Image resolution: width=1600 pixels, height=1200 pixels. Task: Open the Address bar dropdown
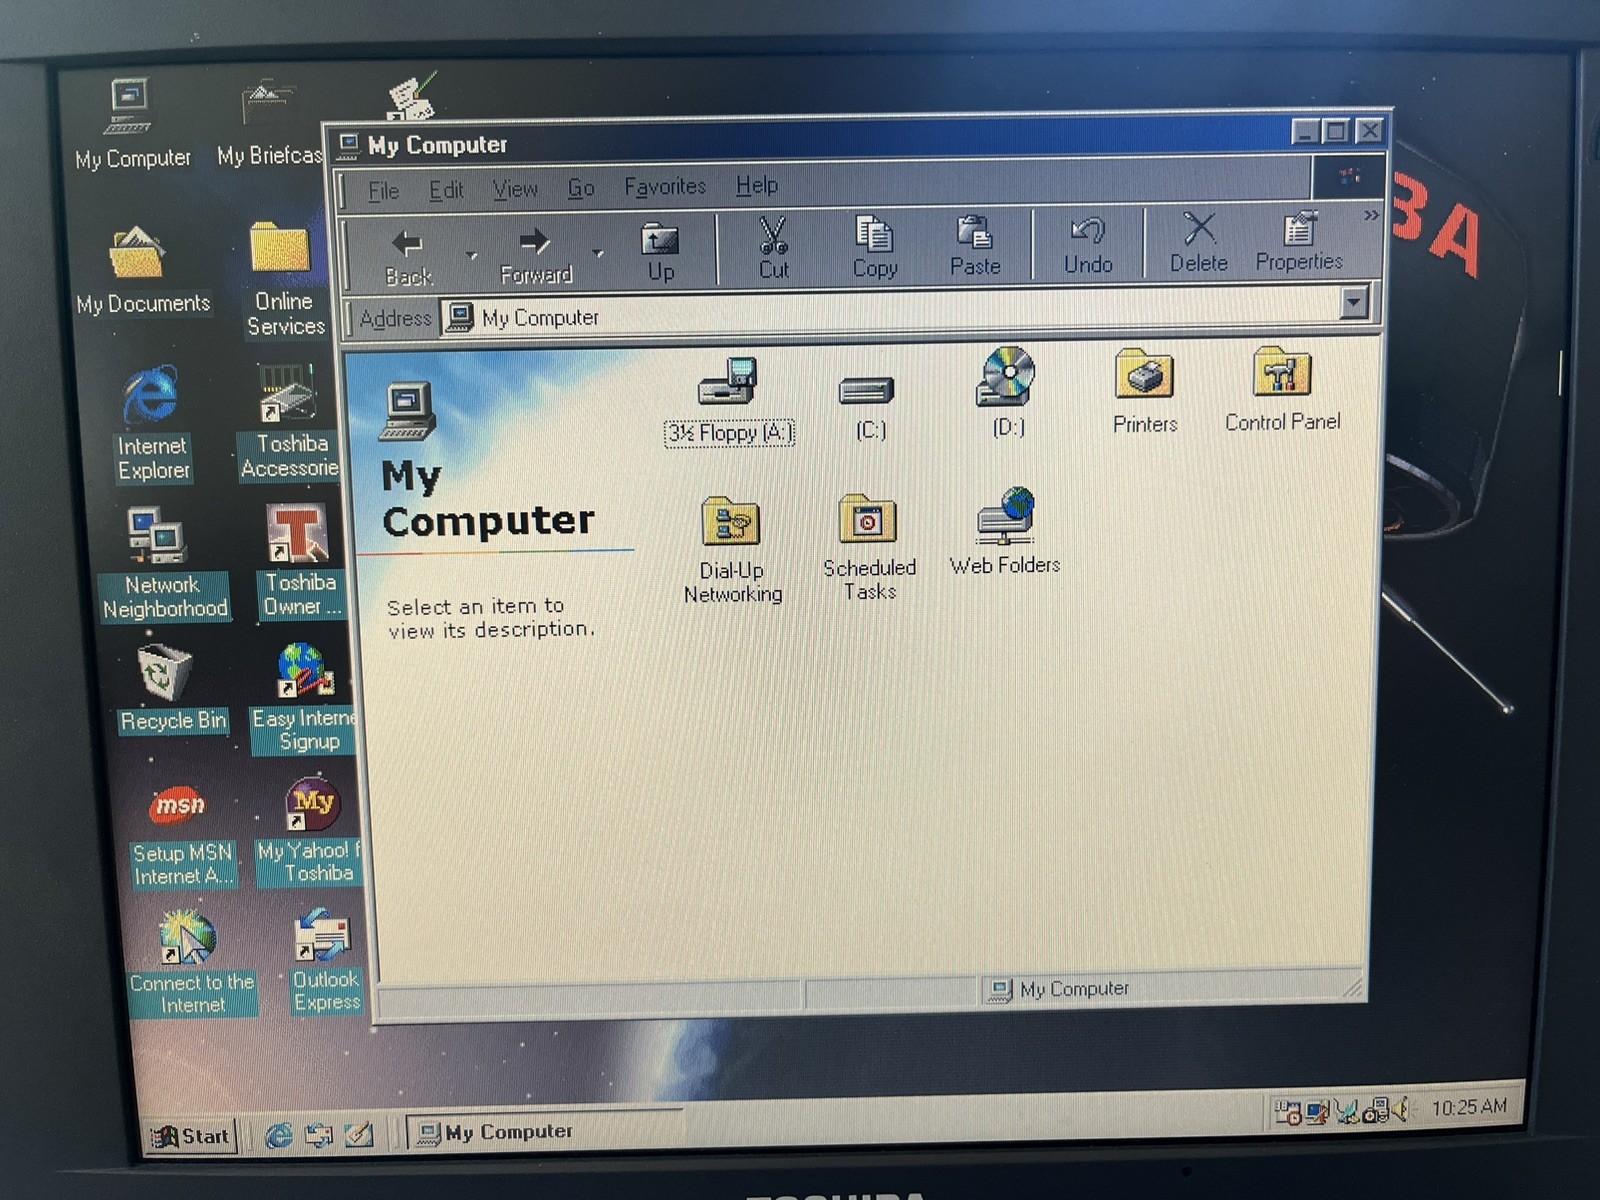coord(1354,301)
